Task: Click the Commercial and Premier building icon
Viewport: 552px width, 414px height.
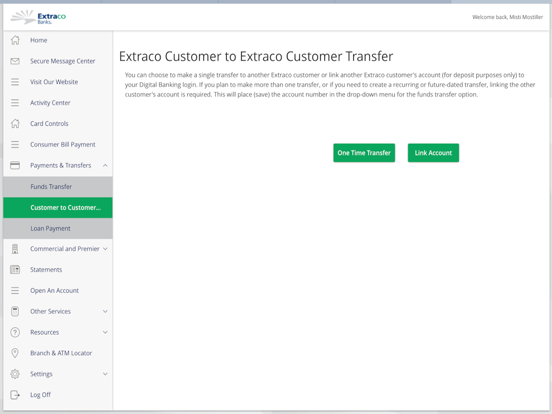Action: coord(15,249)
